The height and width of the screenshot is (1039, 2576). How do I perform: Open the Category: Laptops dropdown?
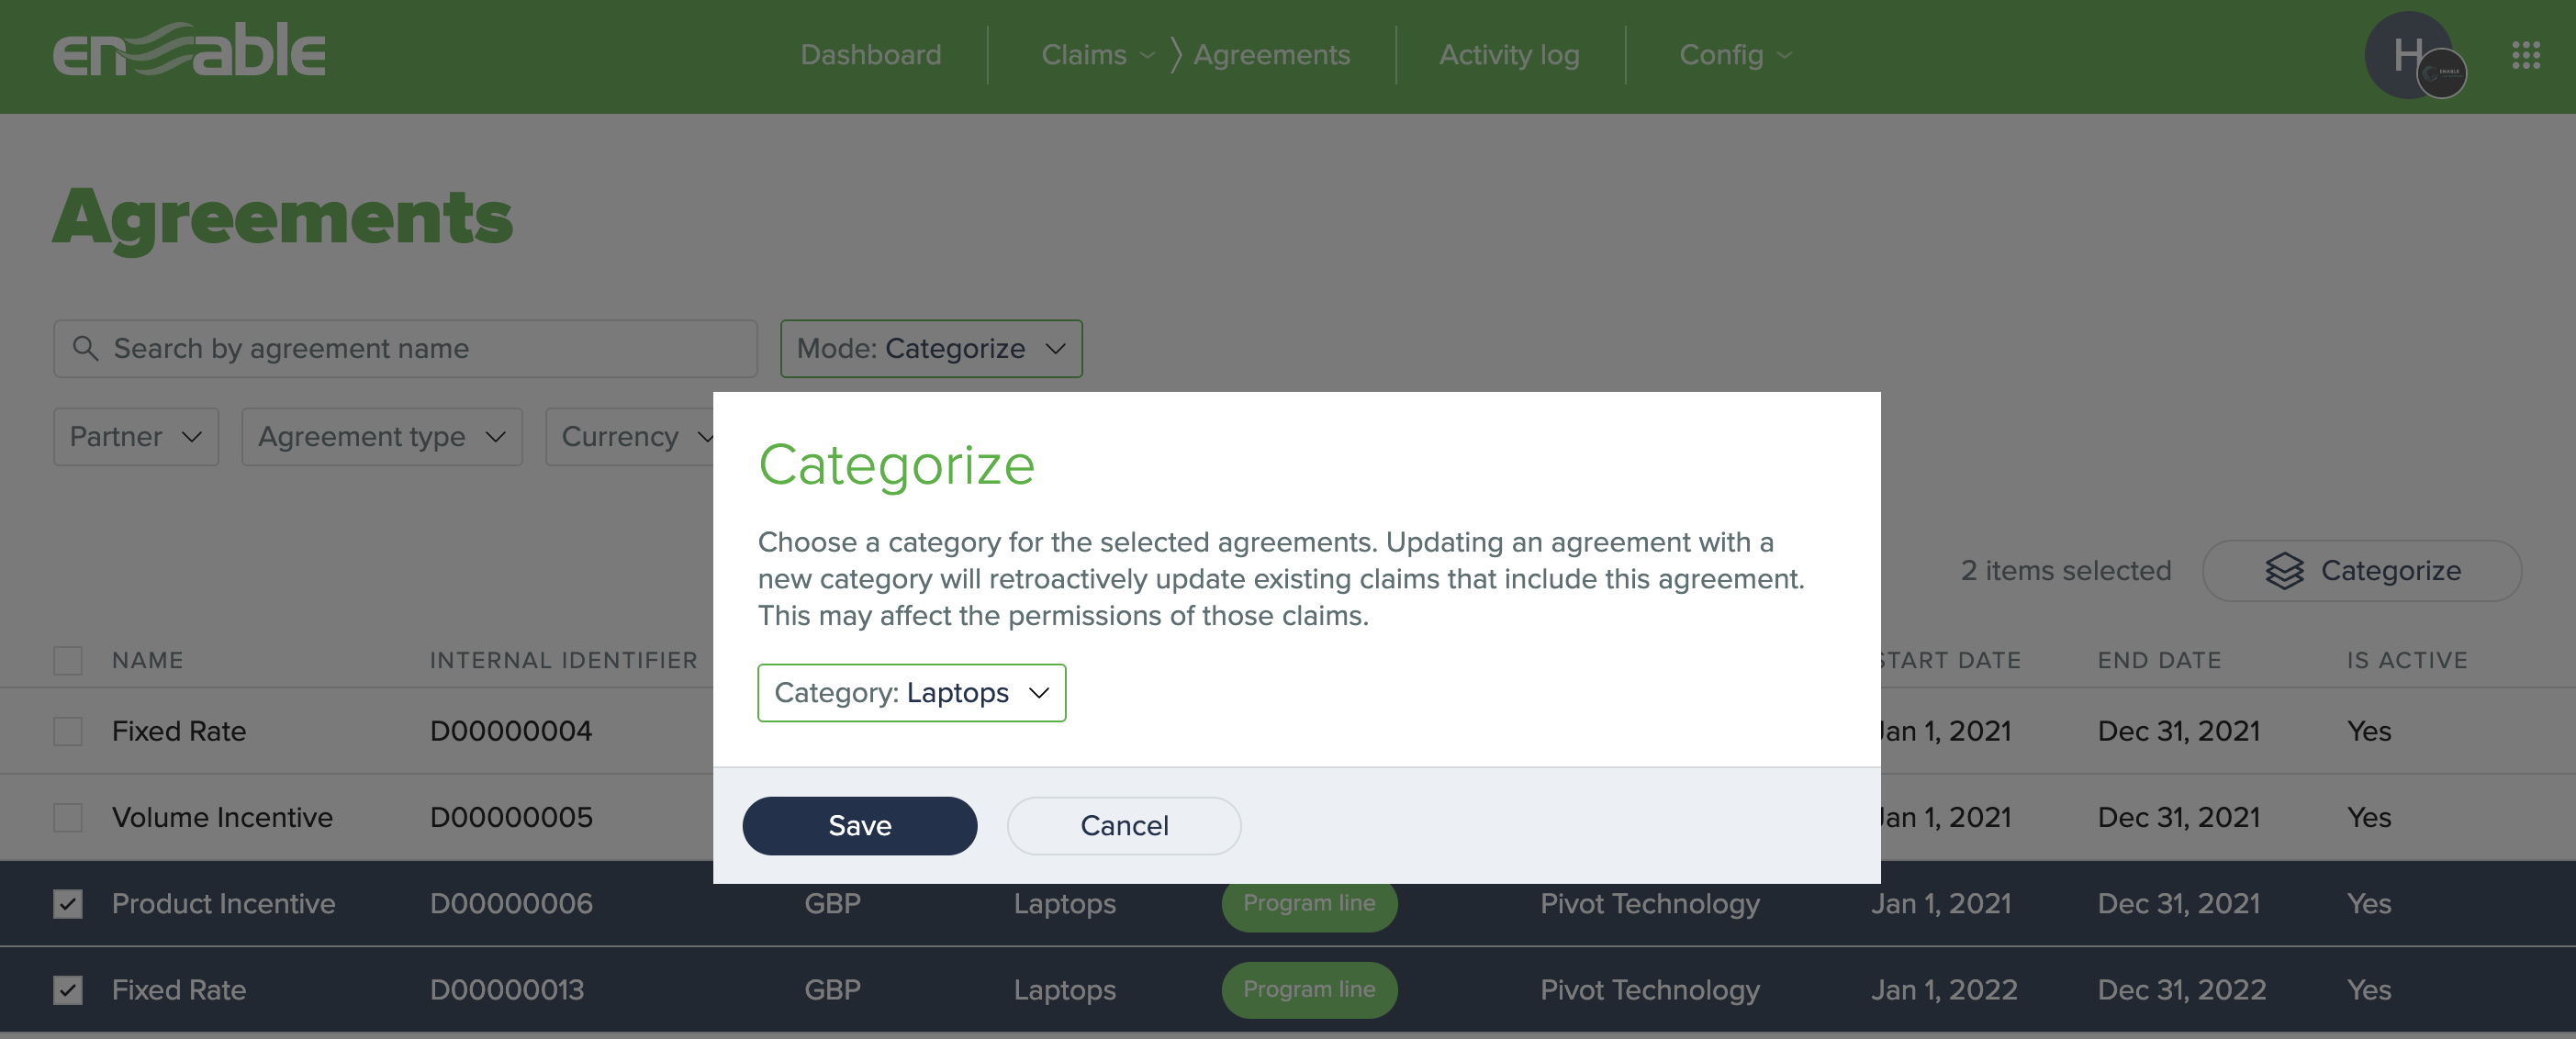click(x=911, y=692)
